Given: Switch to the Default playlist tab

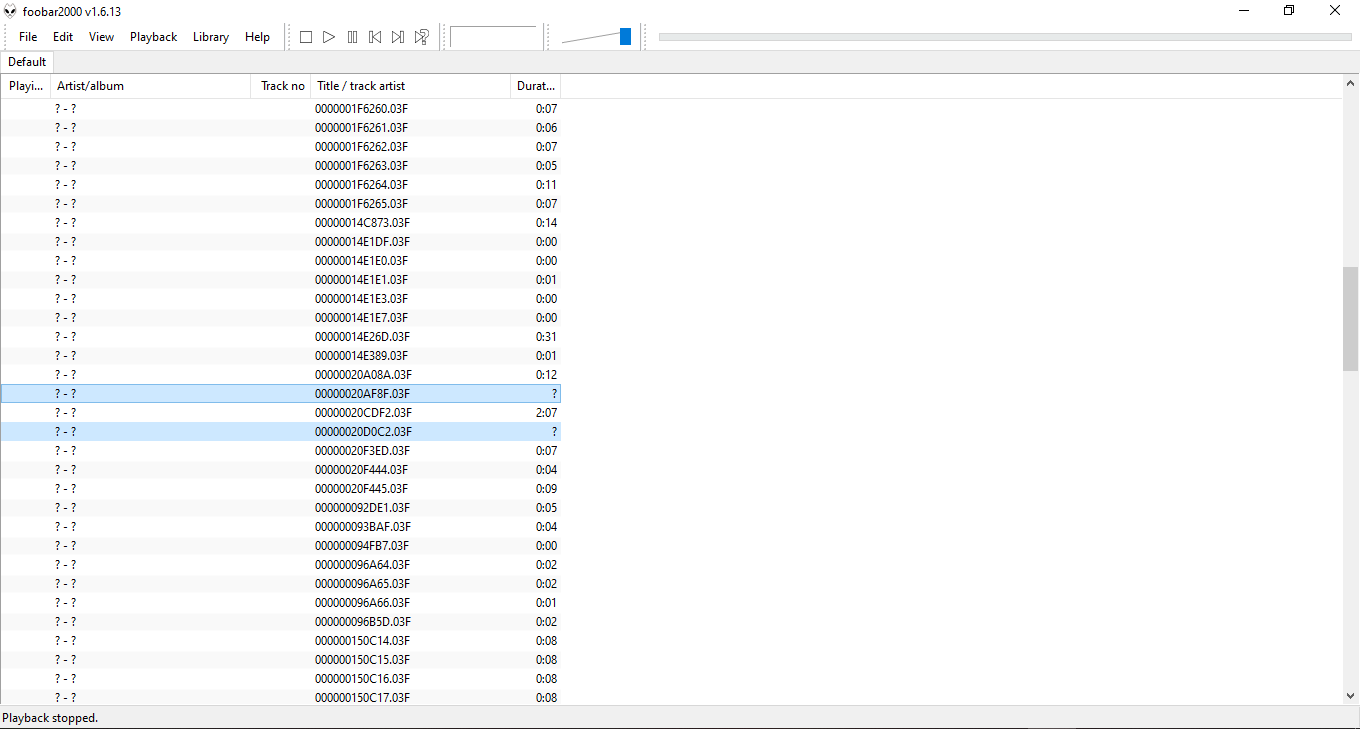Looking at the screenshot, I should click(x=26, y=61).
